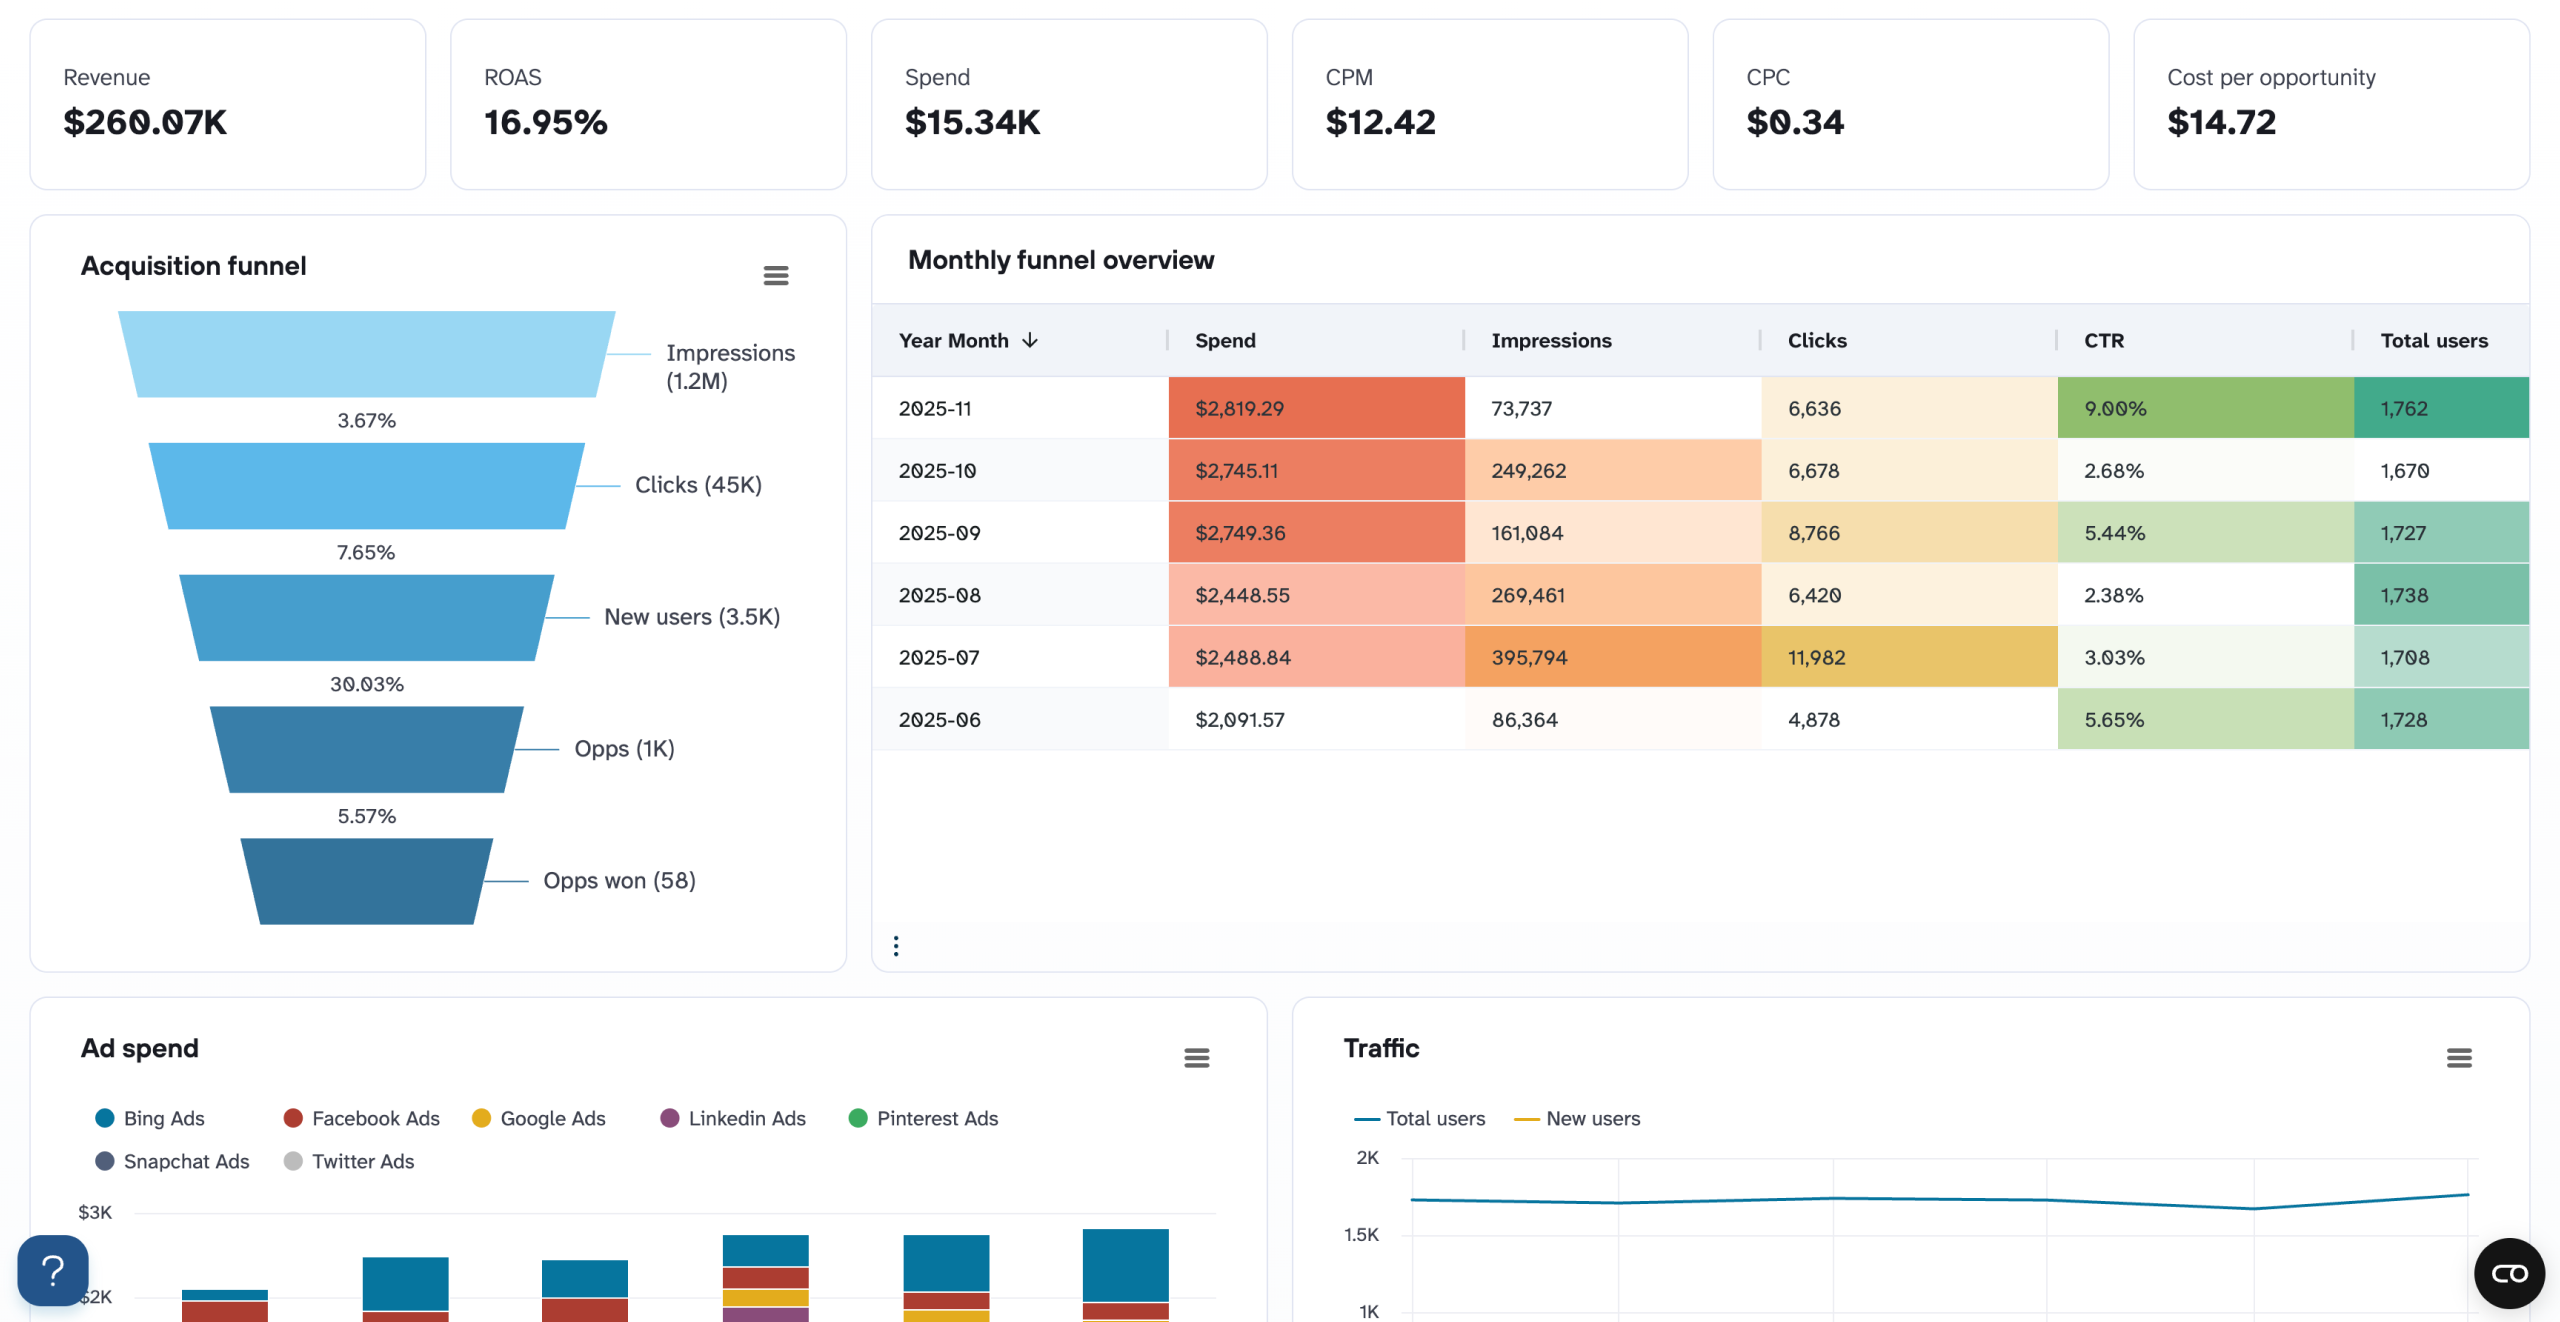Click the $2,488.84 spend cell

click(x=1317, y=657)
